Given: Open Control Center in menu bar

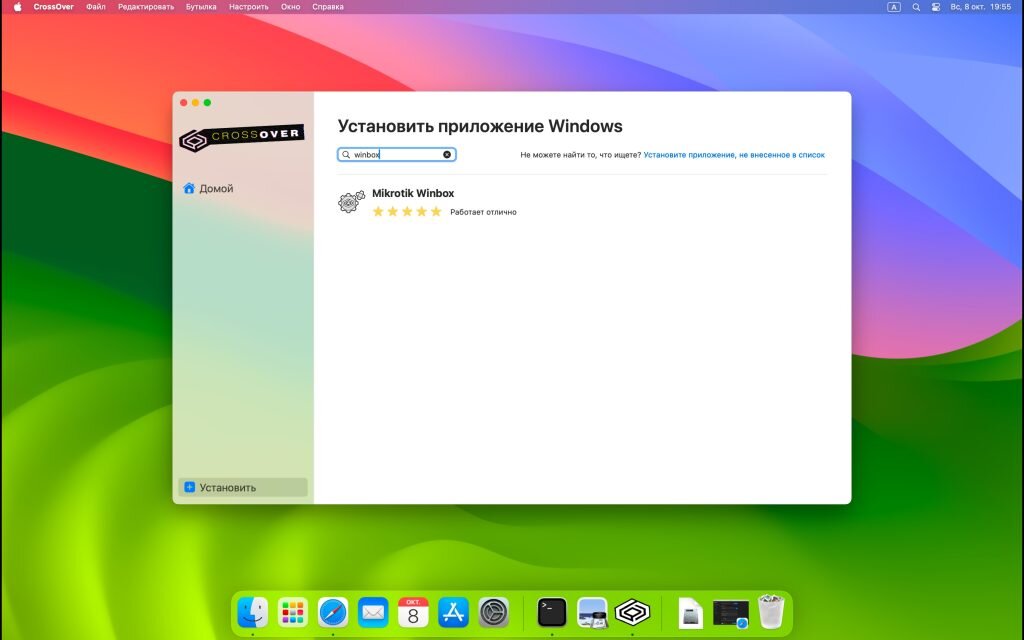Looking at the screenshot, I should 936,7.
